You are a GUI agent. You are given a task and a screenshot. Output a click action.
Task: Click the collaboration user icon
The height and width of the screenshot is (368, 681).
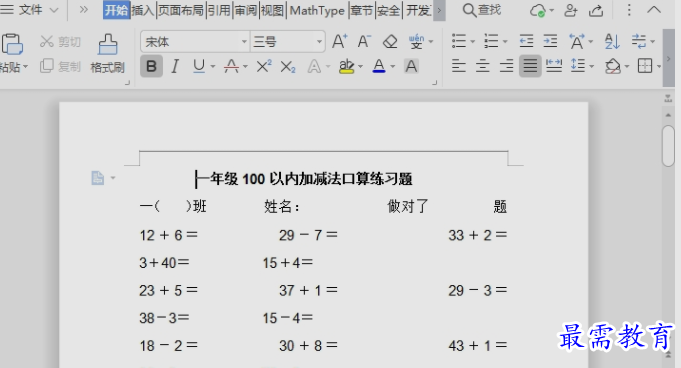pyautogui.click(x=571, y=10)
